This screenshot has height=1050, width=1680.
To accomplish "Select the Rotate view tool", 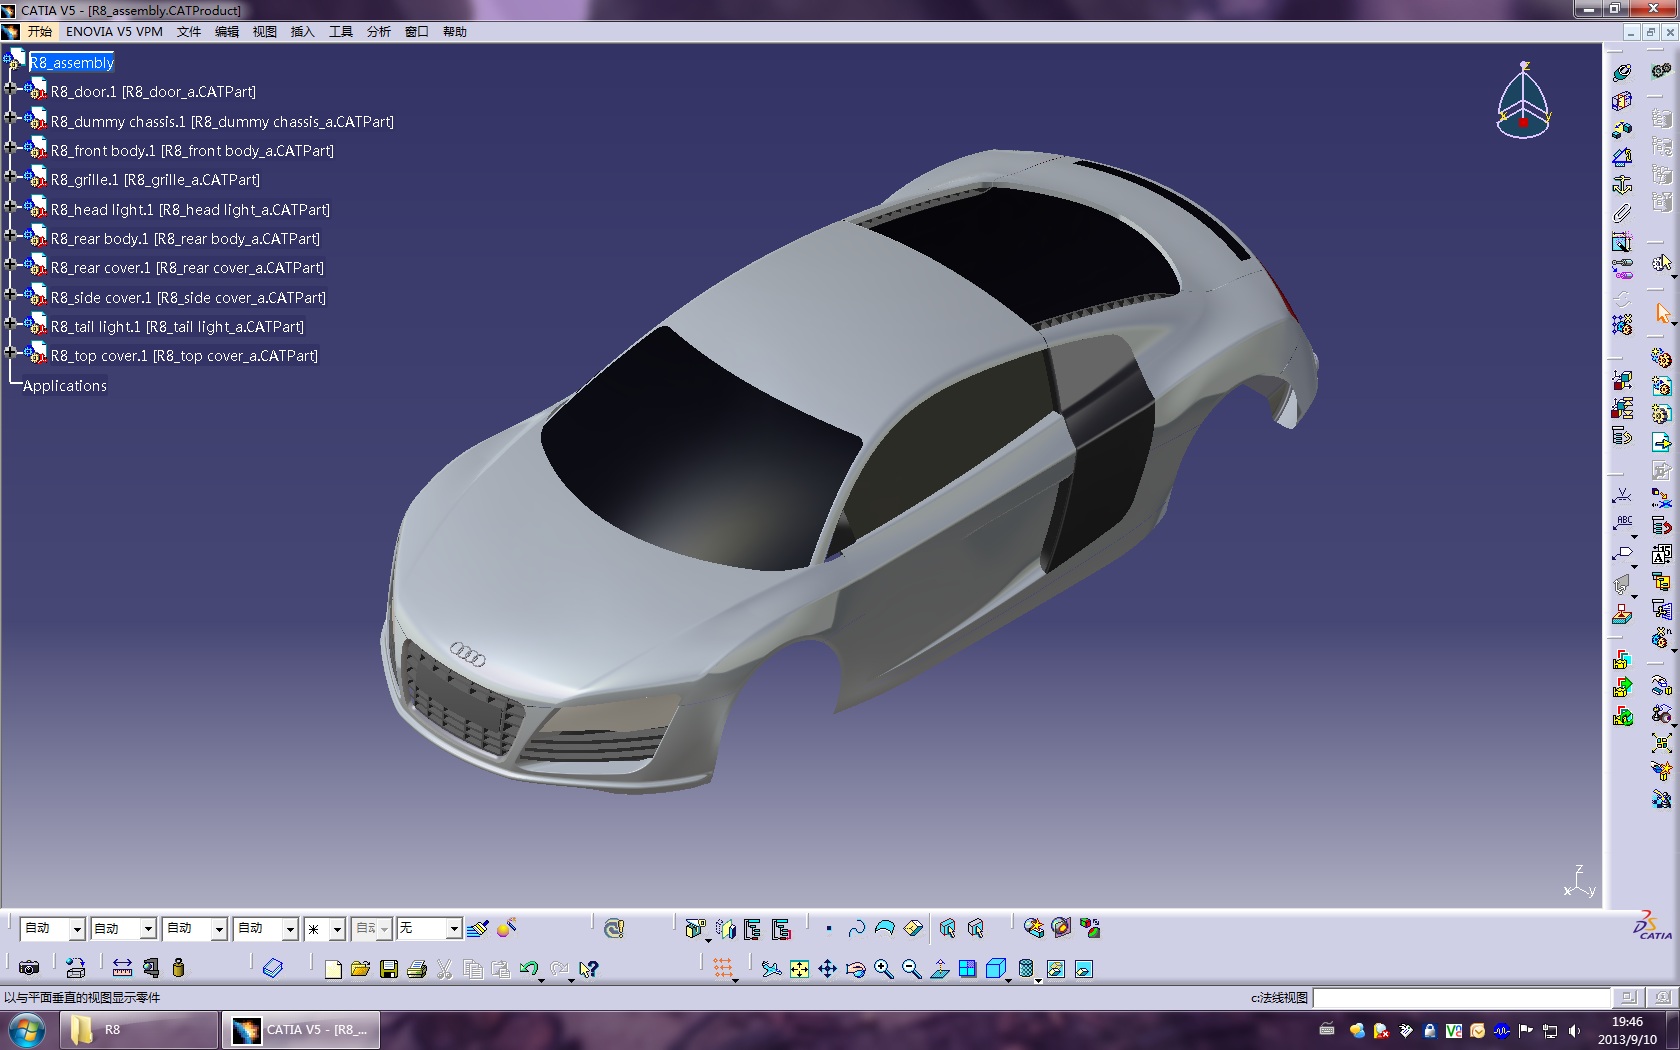I will 855,969.
